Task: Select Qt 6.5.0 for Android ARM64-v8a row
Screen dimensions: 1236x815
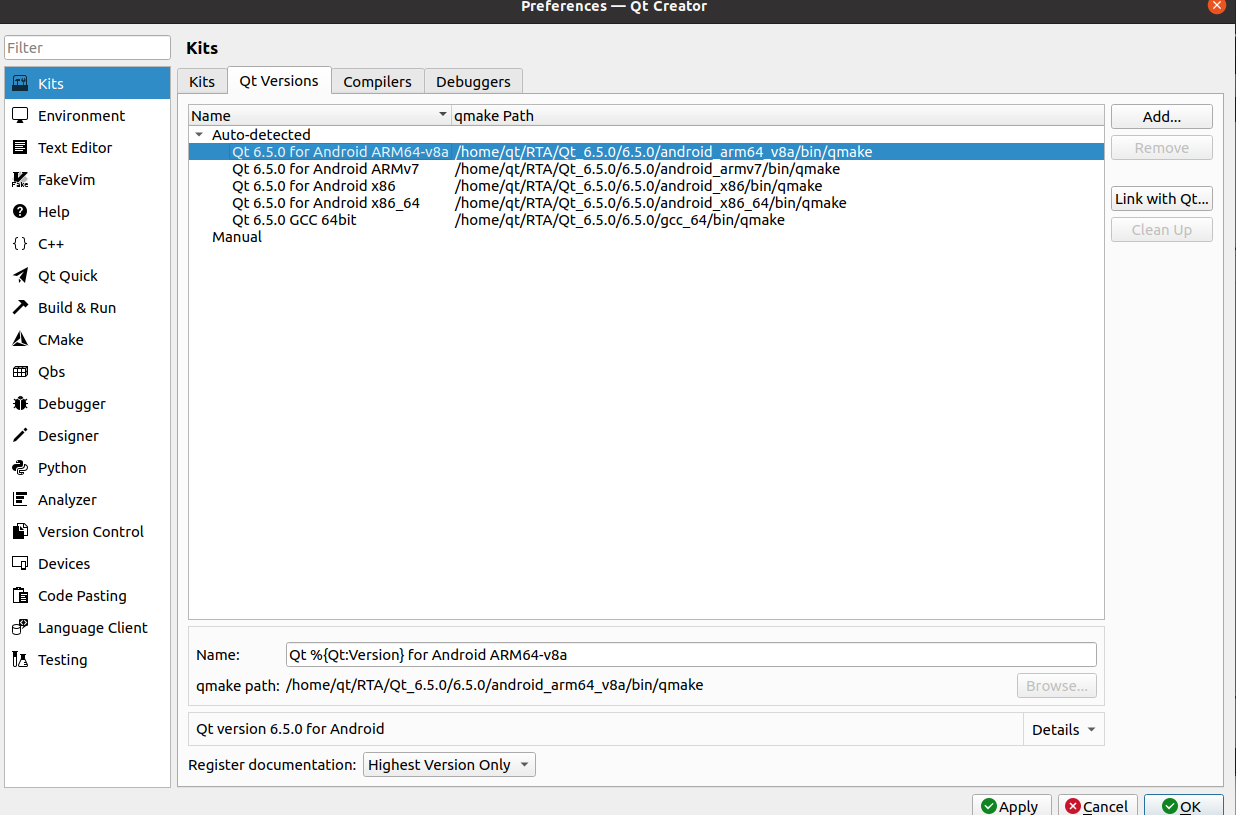Action: (646, 152)
